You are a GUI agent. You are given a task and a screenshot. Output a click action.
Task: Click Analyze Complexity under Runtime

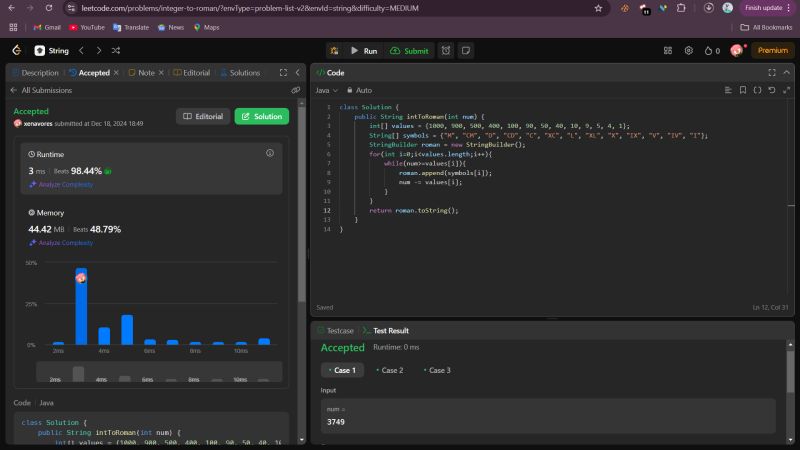(61, 184)
